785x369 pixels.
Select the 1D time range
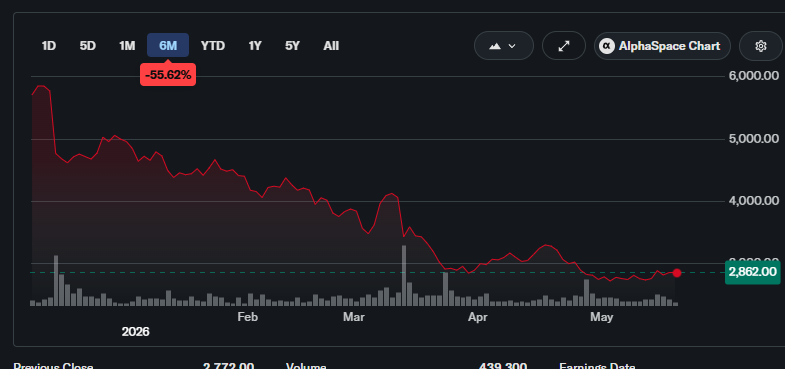49,46
